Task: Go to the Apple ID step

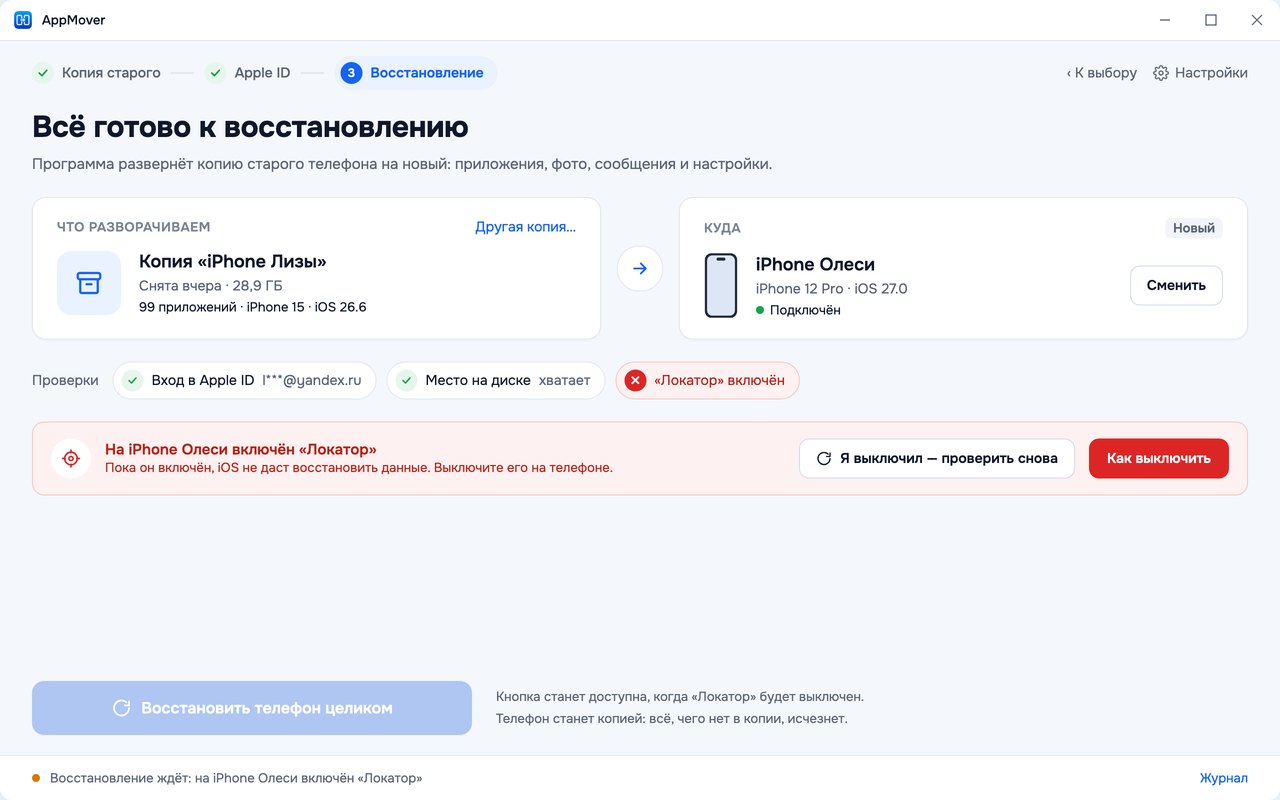Action: tap(249, 73)
